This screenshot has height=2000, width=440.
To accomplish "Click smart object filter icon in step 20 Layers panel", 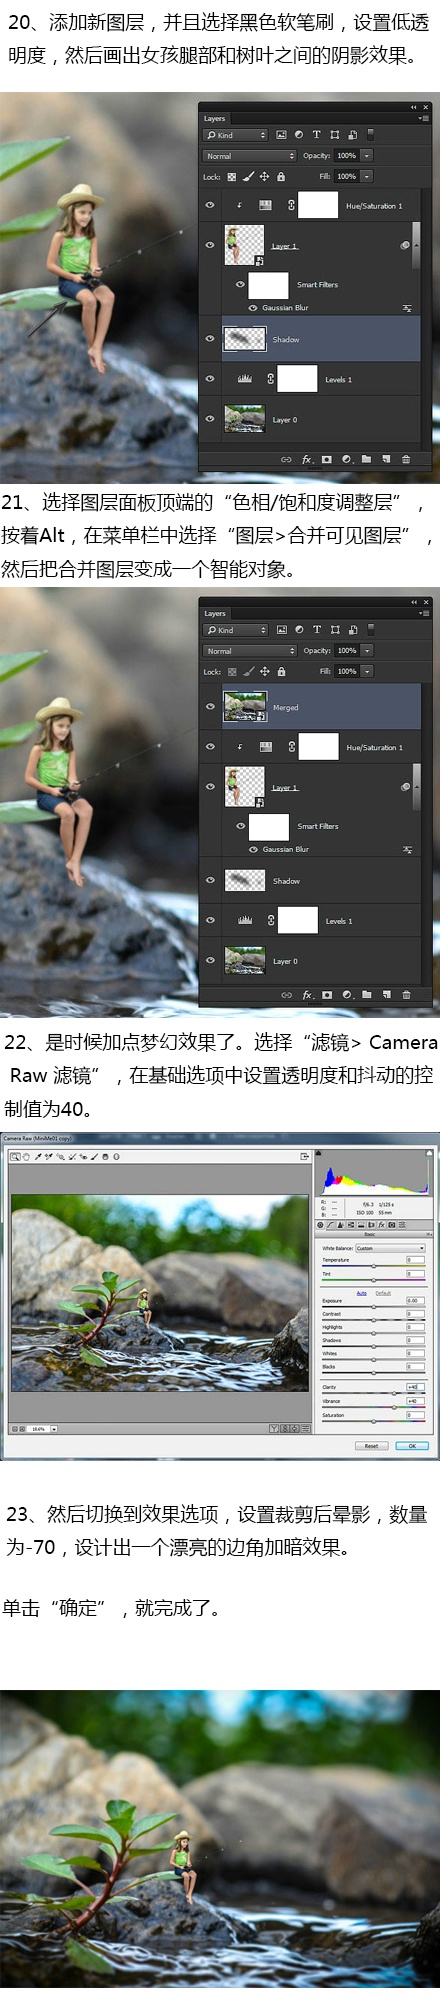I will click(x=352, y=135).
